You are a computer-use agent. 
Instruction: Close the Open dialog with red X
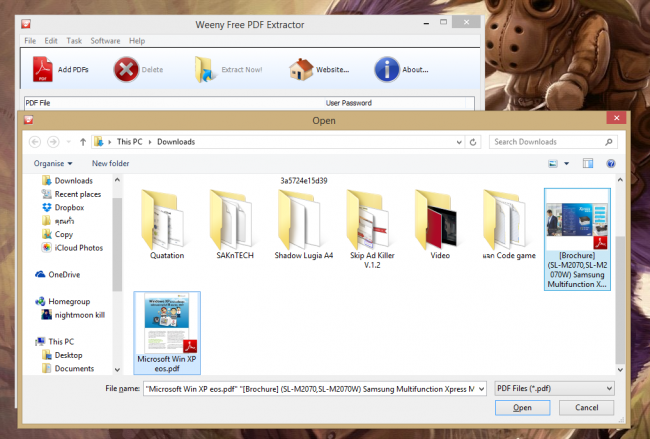(x=616, y=118)
